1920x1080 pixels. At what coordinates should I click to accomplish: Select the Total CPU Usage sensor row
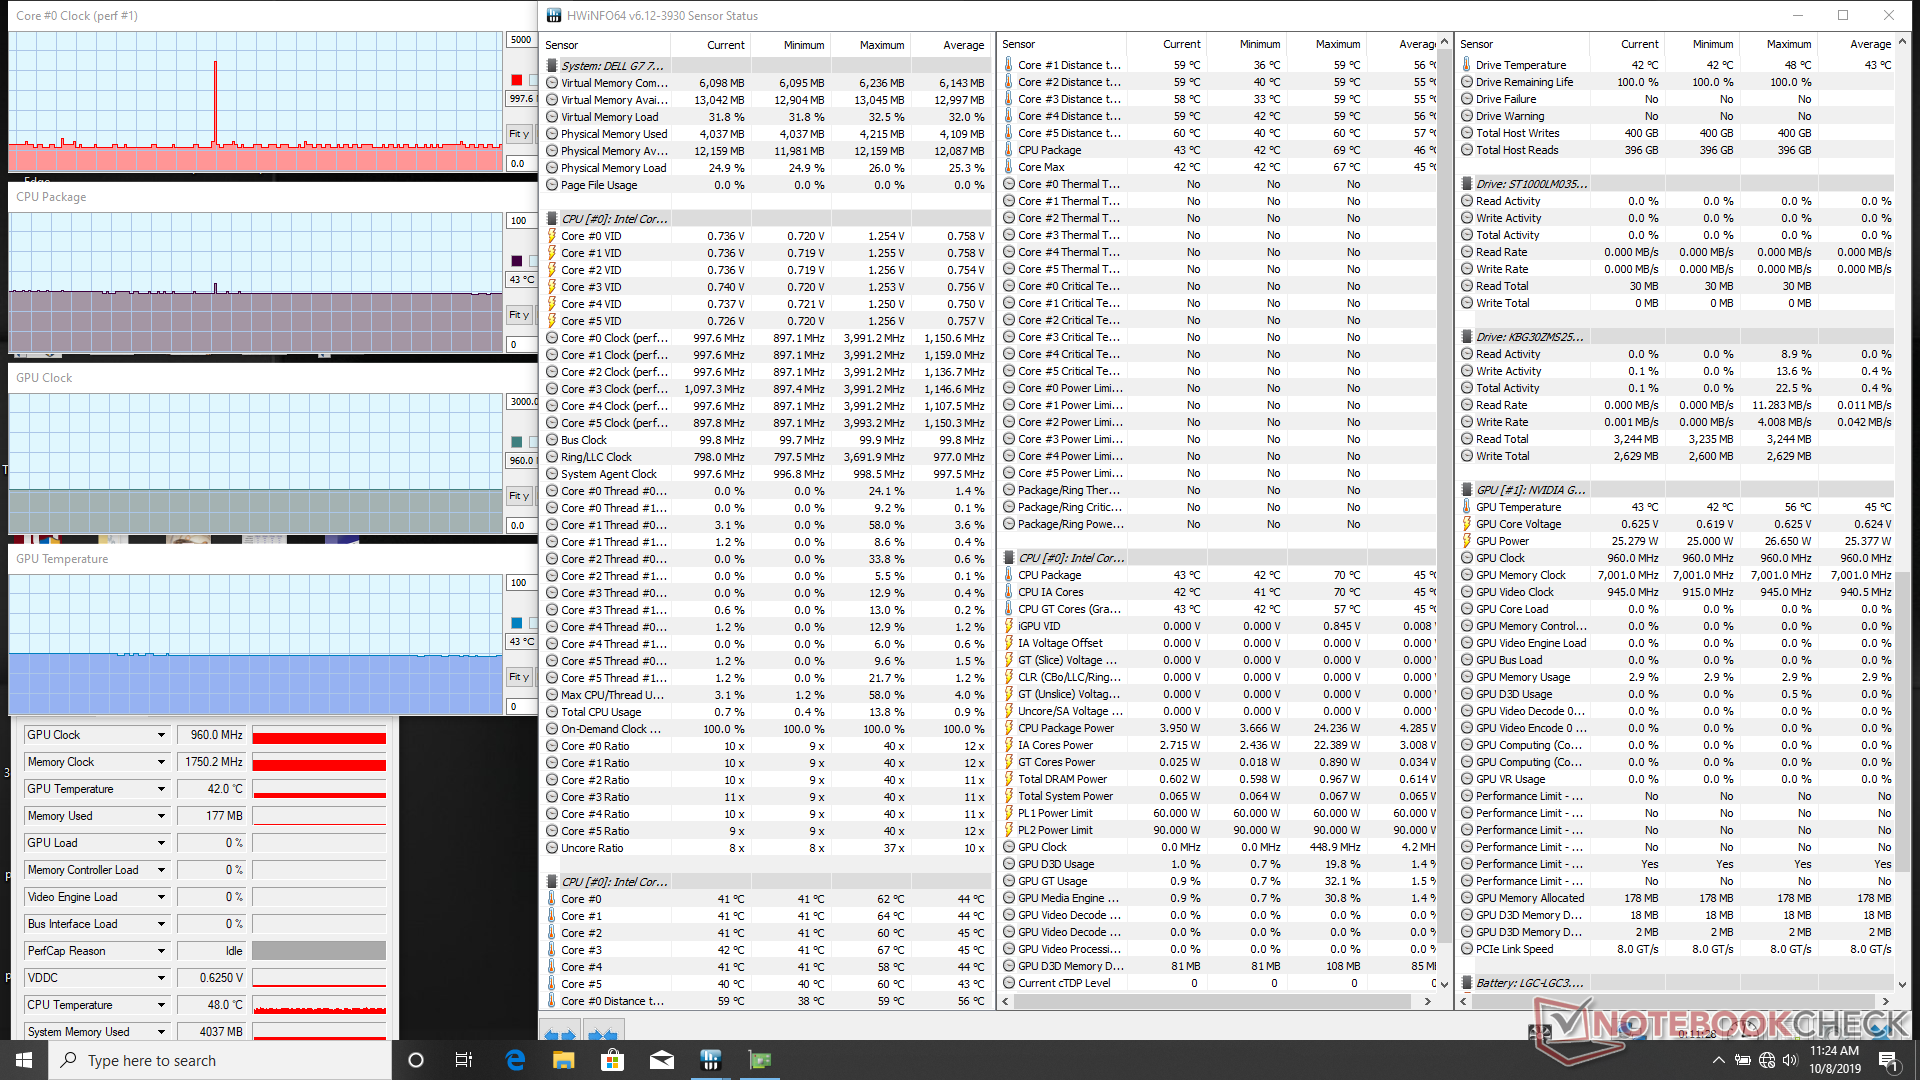pyautogui.click(x=766, y=712)
